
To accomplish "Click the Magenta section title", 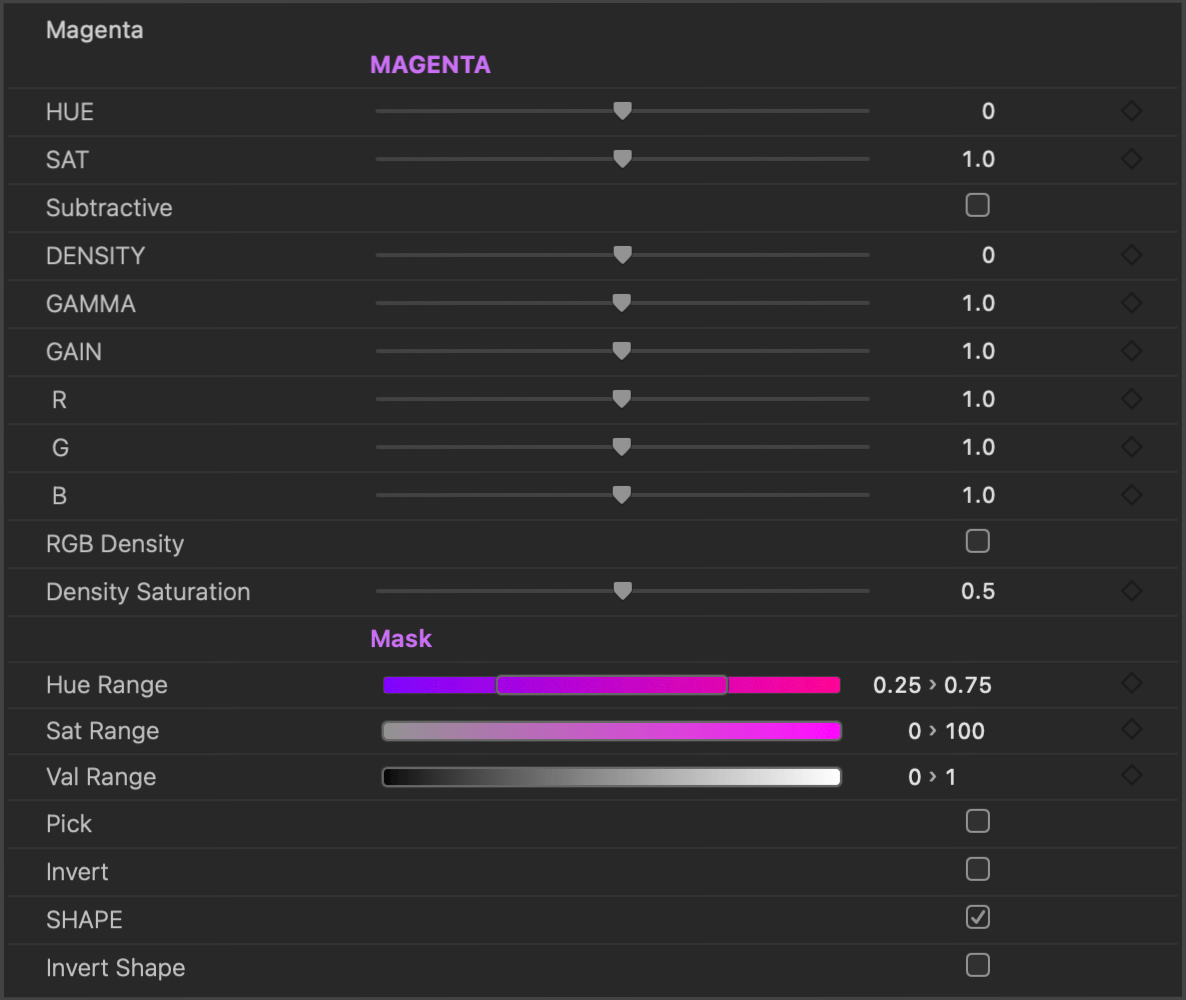I will coord(94,31).
